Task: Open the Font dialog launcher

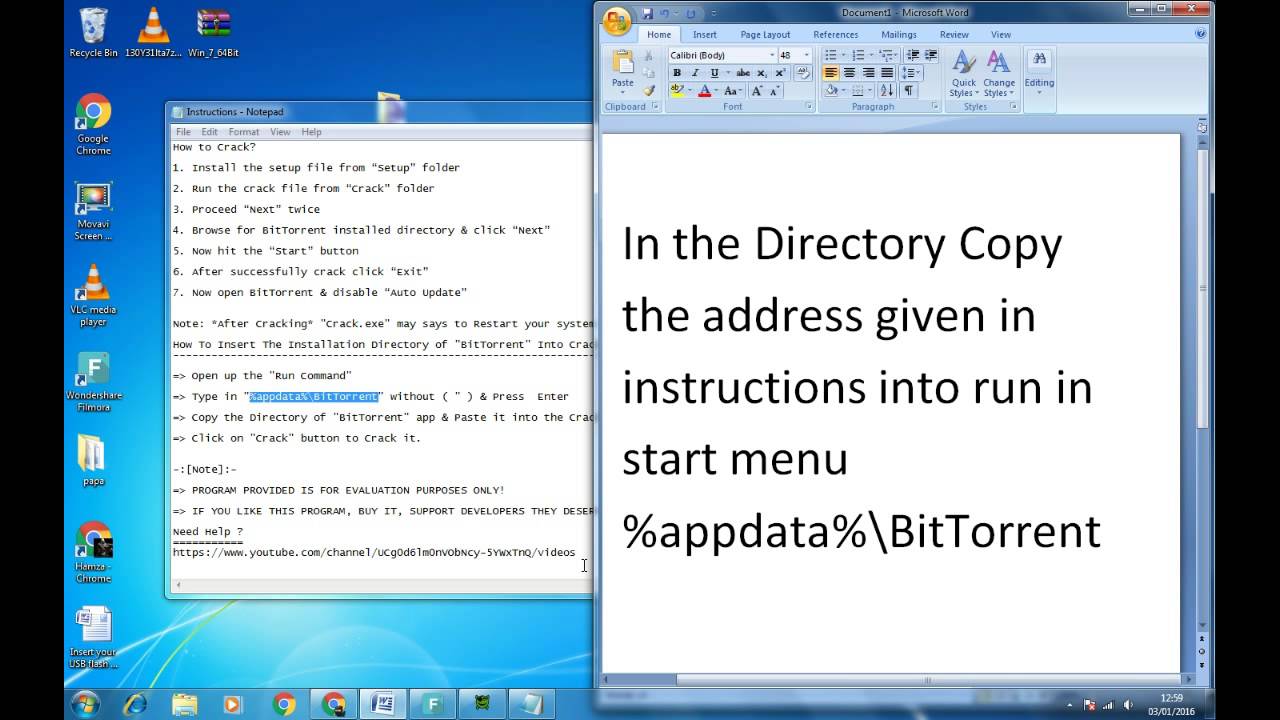Action: click(809, 106)
